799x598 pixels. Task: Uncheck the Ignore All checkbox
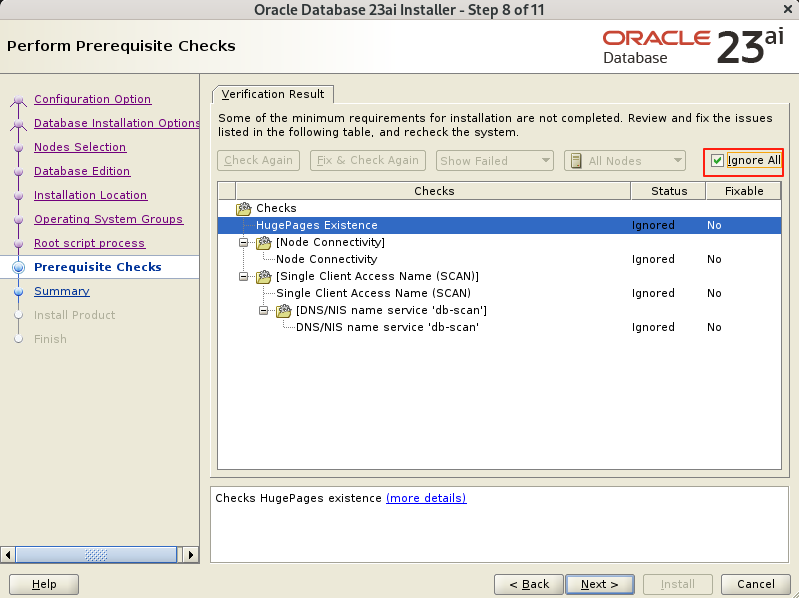[x=717, y=160]
